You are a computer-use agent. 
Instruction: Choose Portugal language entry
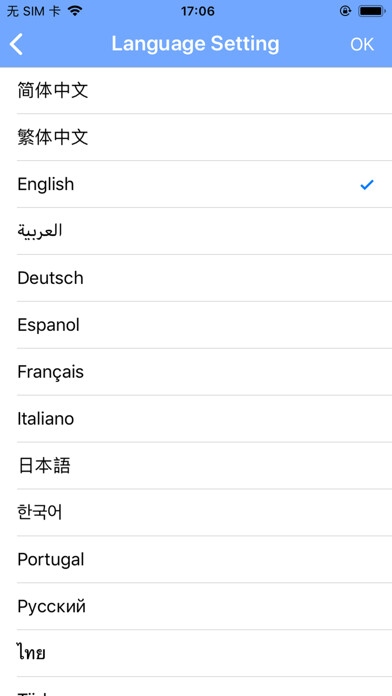[196, 559]
